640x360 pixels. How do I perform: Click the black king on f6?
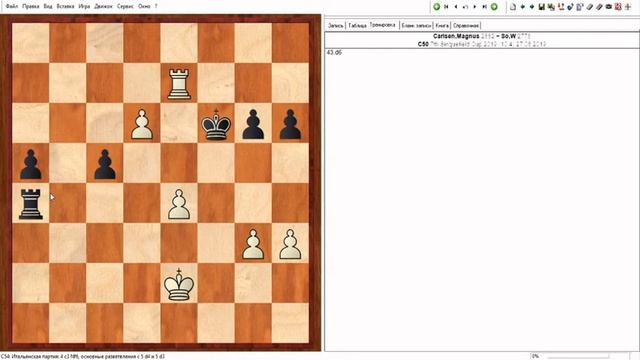pyautogui.click(x=216, y=125)
